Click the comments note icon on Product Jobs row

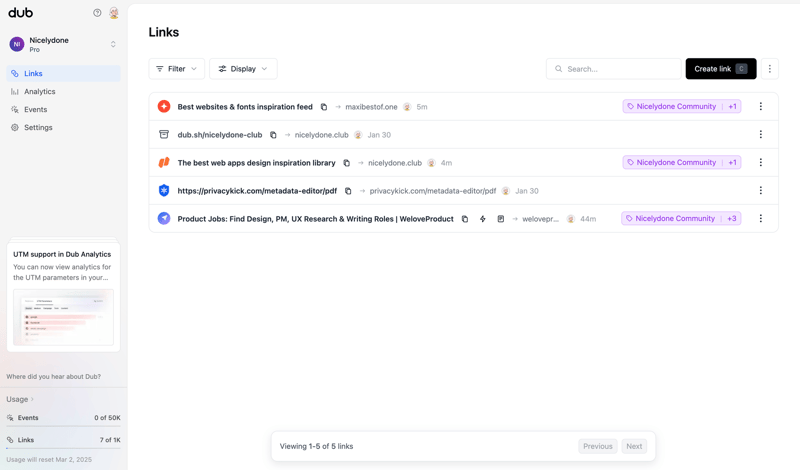[501, 219]
